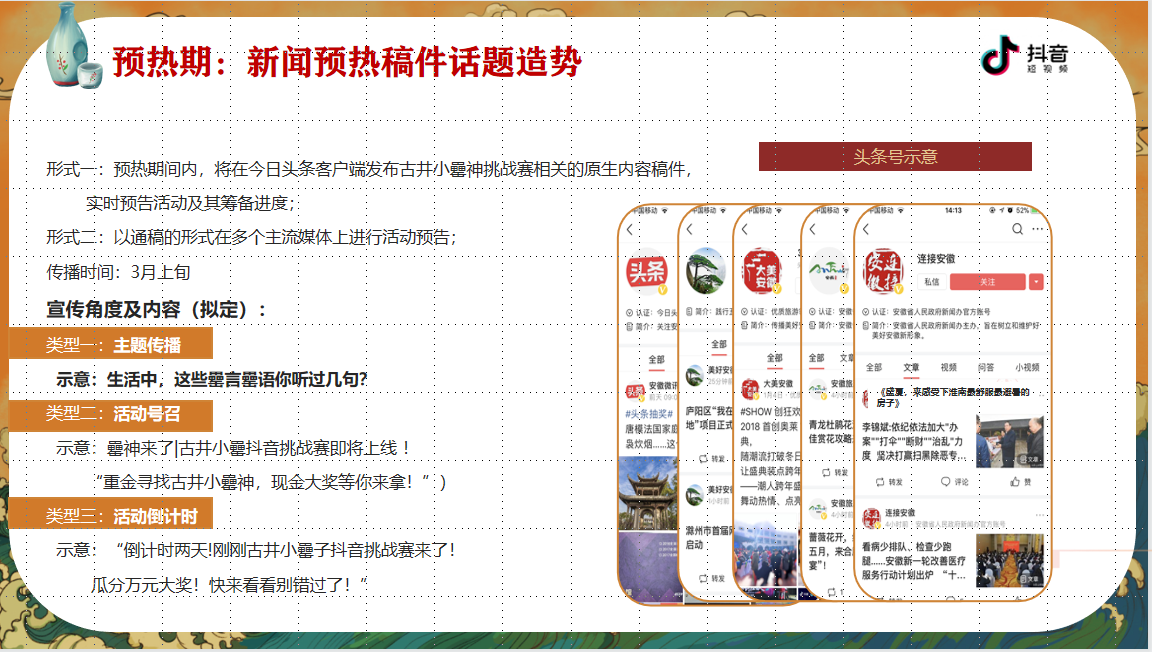Viewport: 1152px width, 652px height.
Task: Click the 头条 red avatar logo
Action: (x=647, y=272)
